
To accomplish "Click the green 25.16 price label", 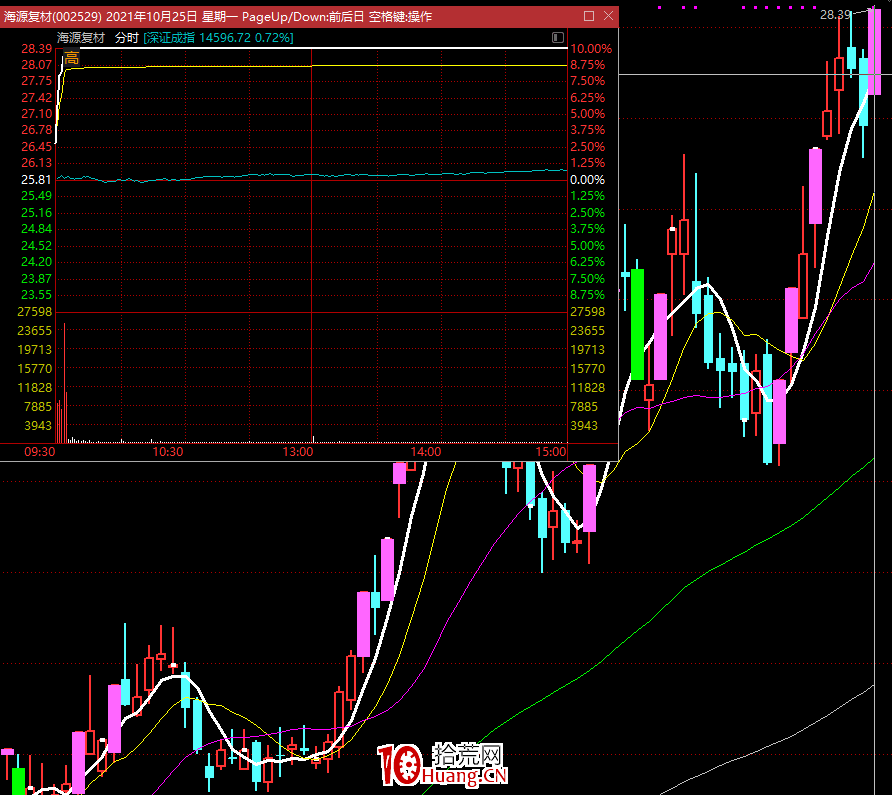I will pos(36,213).
